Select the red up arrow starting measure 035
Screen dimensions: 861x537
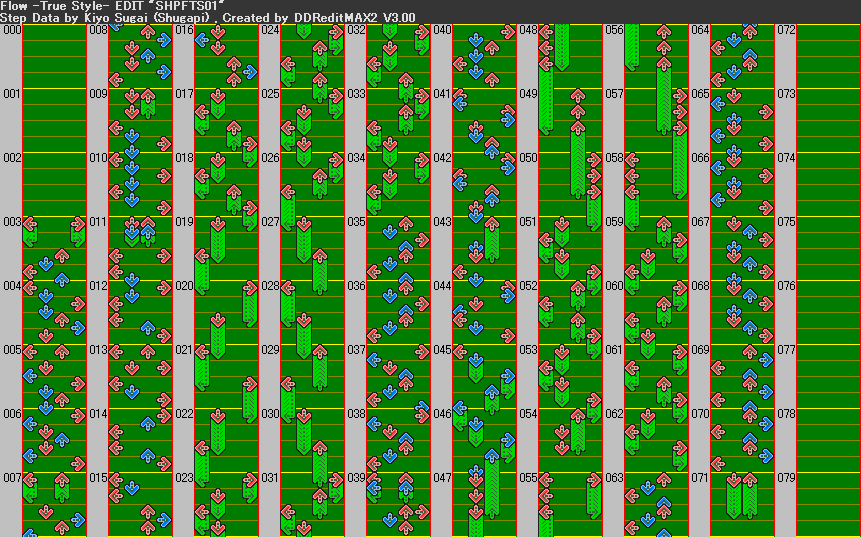point(406,223)
